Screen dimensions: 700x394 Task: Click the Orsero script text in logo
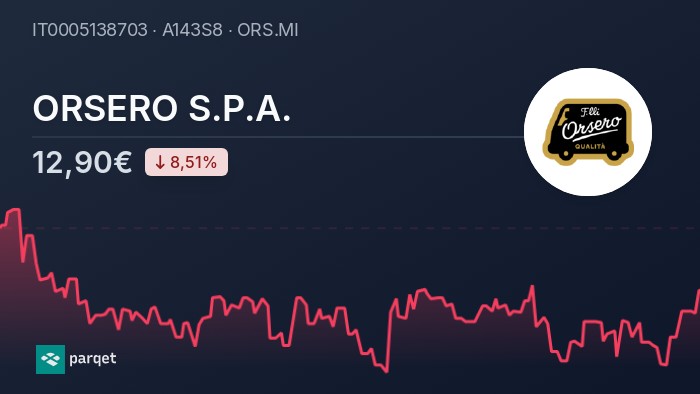click(592, 127)
